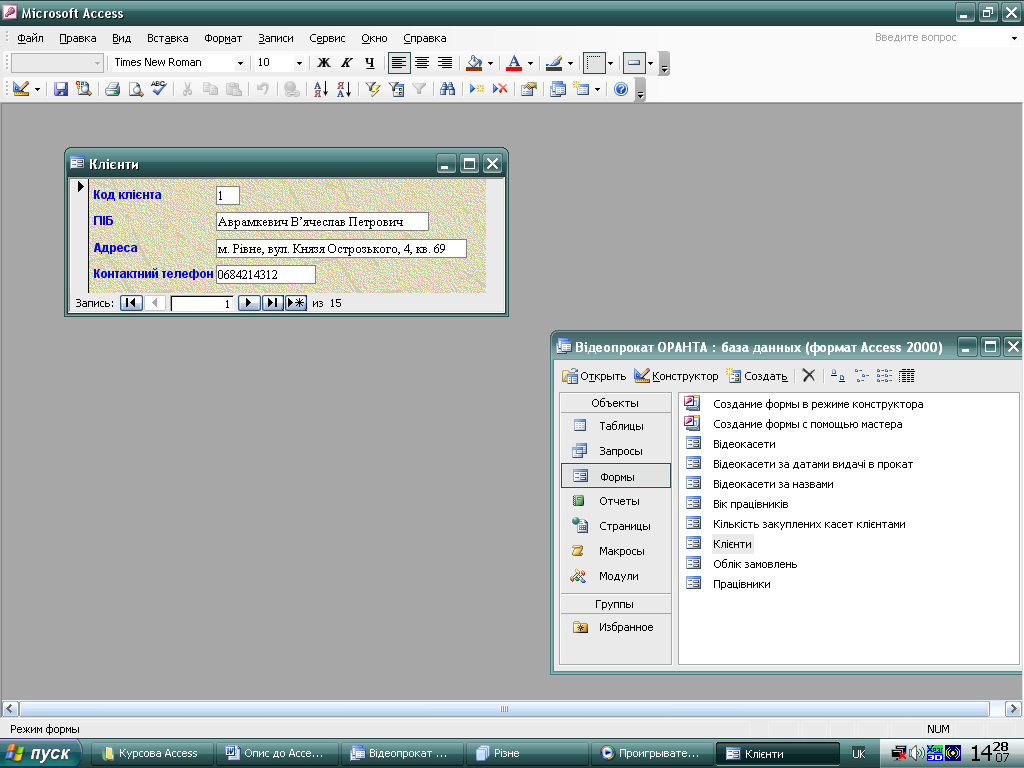Open the font size 10 dropdown
Viewport: 1024px width, 768px height.
pyautogui.click(x=298, y=63)
